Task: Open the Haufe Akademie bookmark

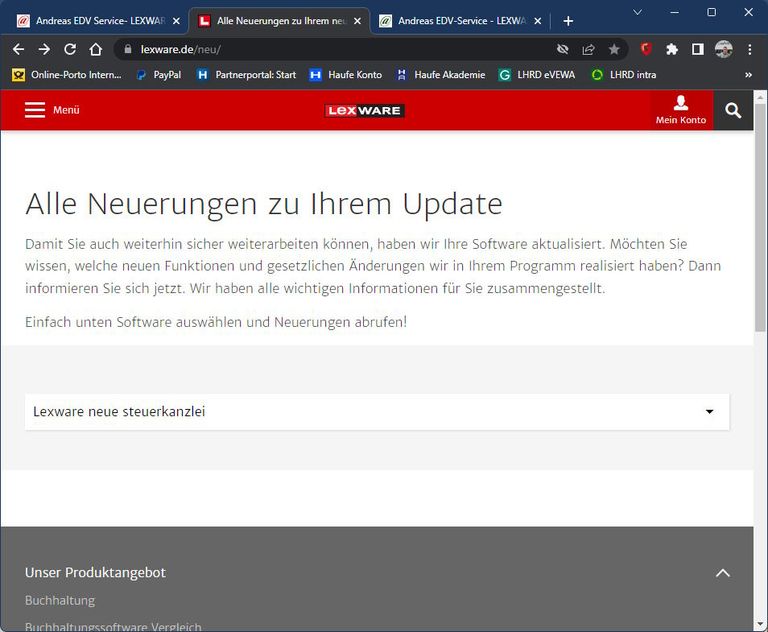Action: 441,74
